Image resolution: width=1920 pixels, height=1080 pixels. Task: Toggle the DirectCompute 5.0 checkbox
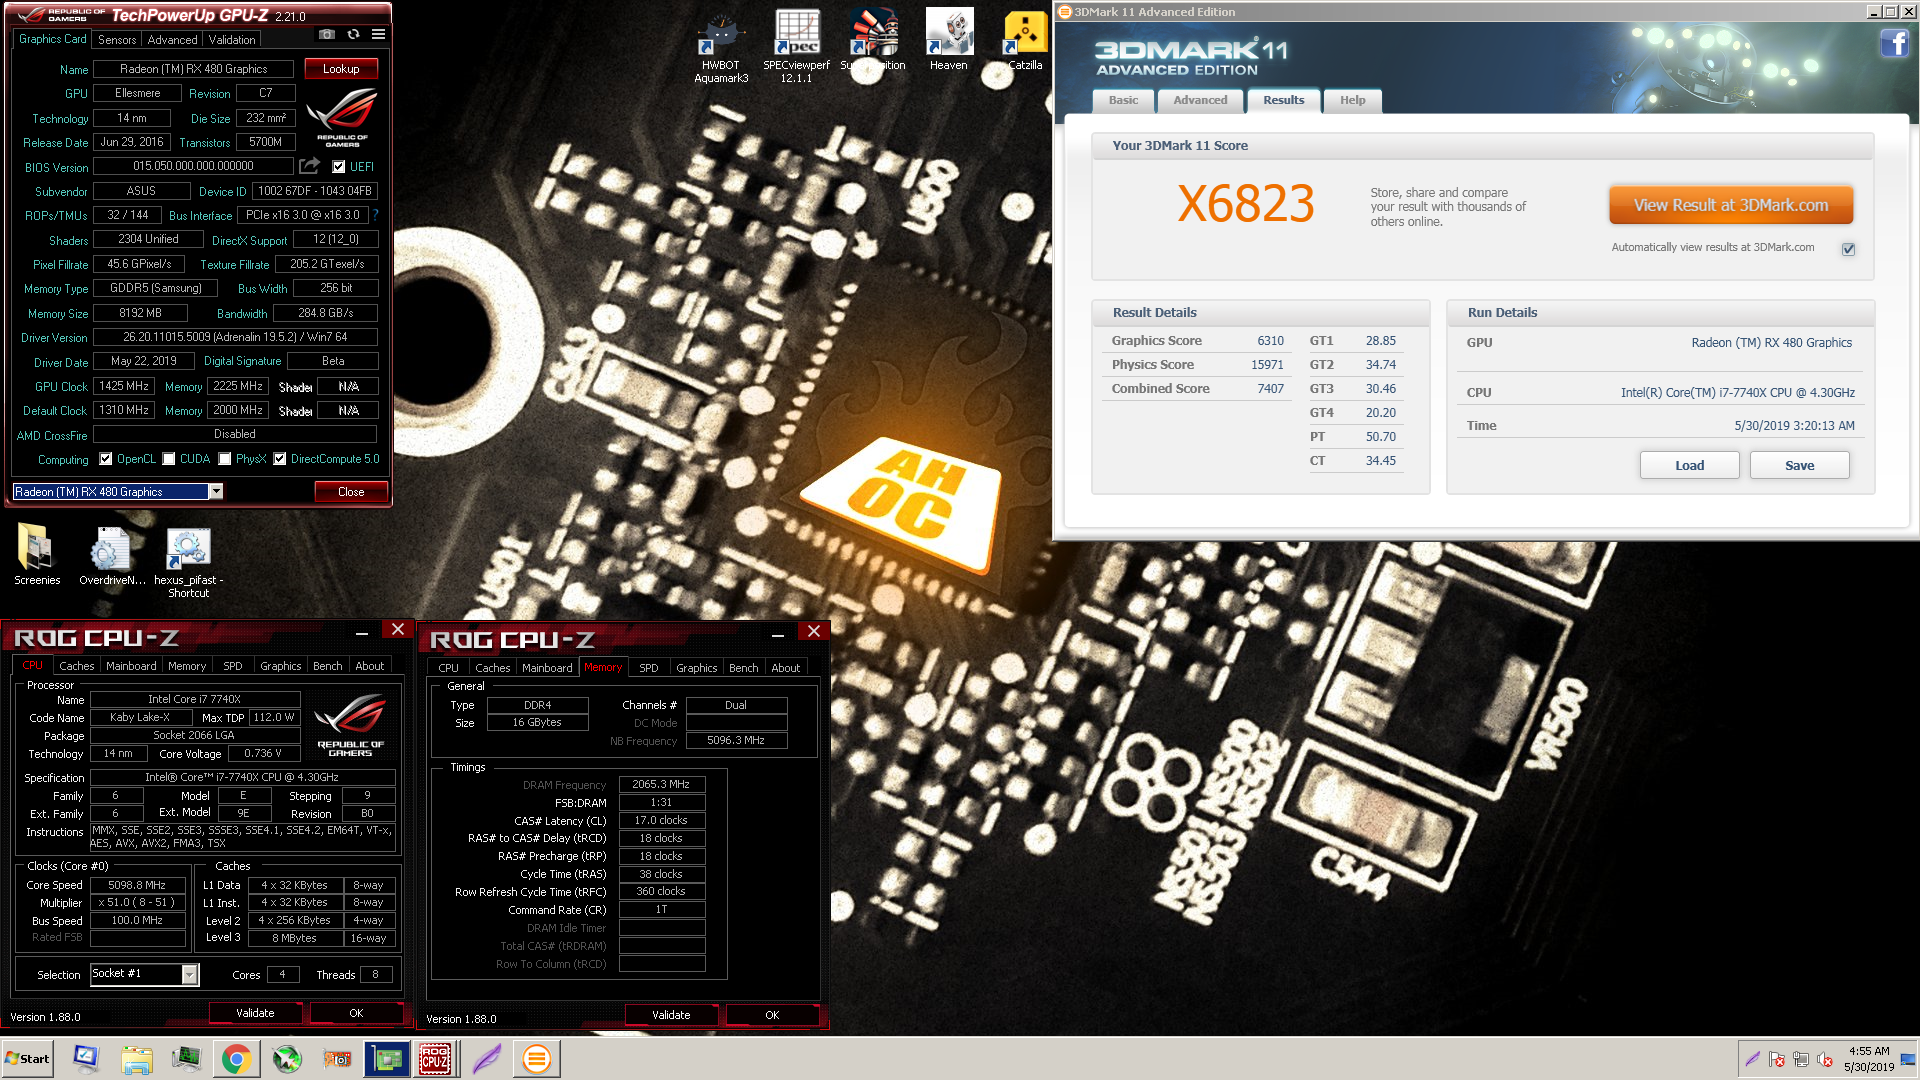(x=280, y=459)
